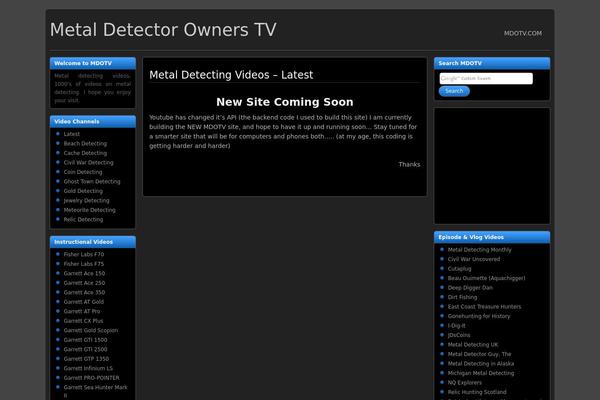Open Civil War Uncovered episodes
Viewport: 600px width, 400px height.
tap(474, 260)
